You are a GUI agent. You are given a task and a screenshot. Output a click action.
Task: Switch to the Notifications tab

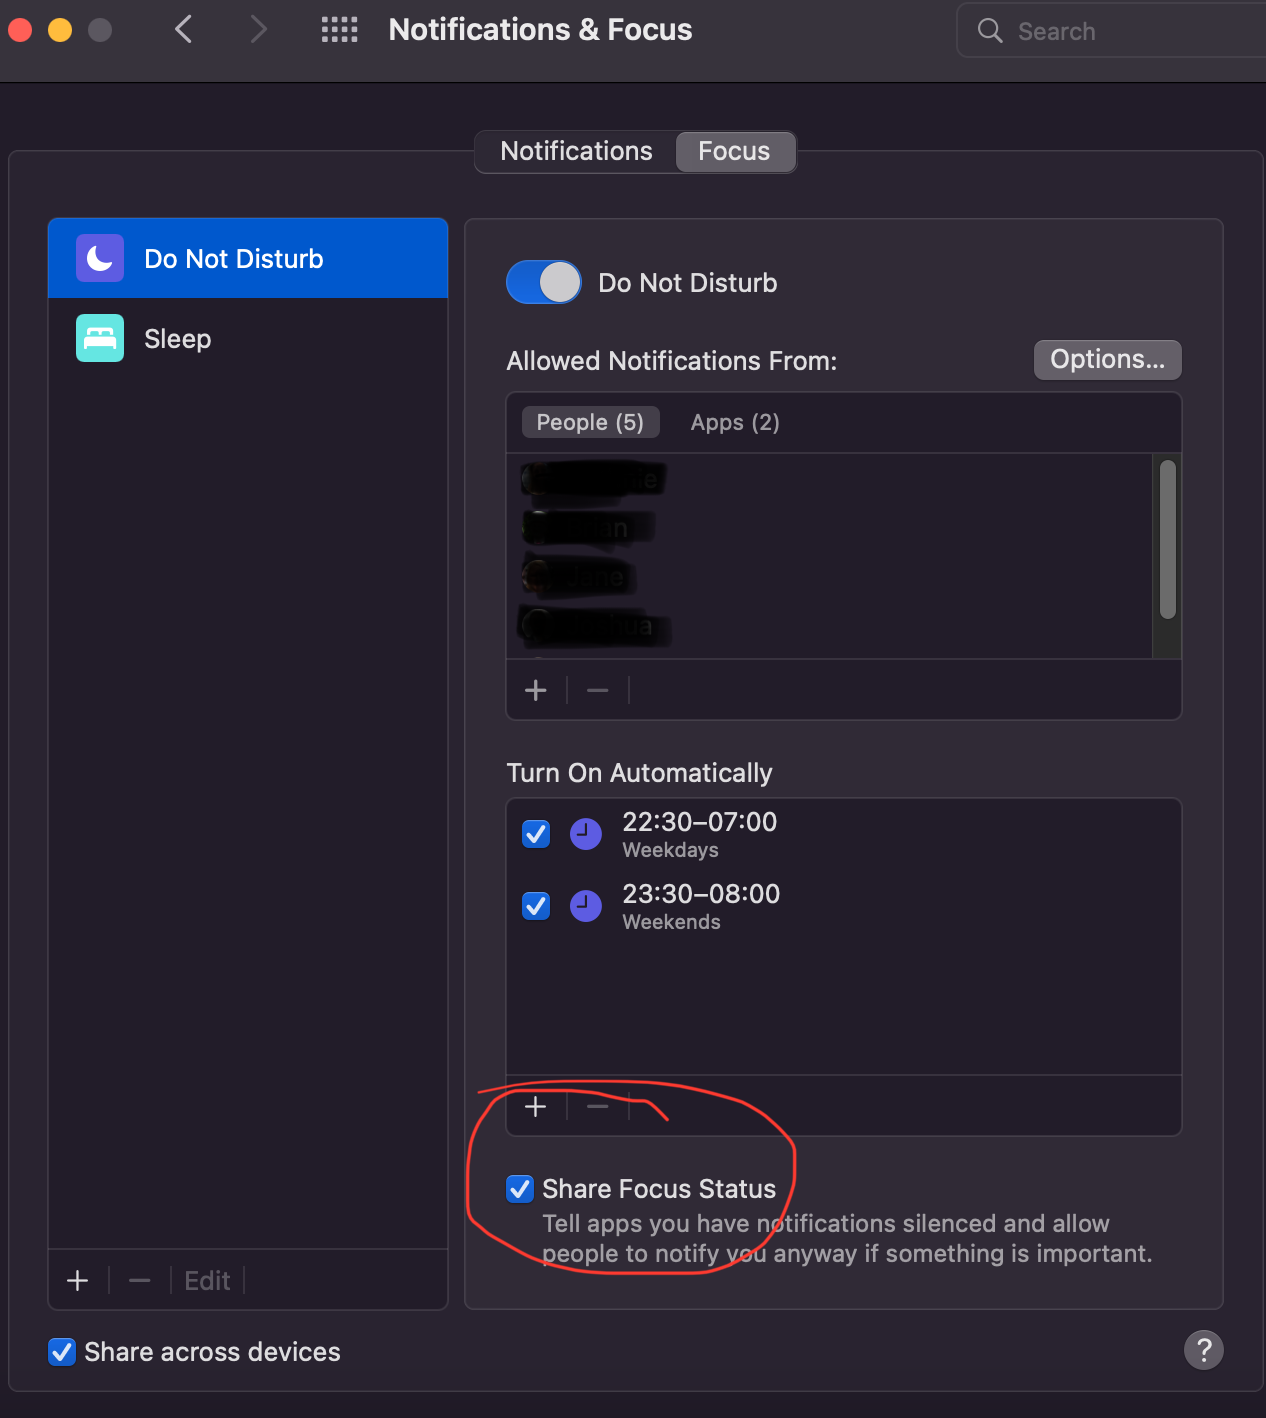pos(576,152)
